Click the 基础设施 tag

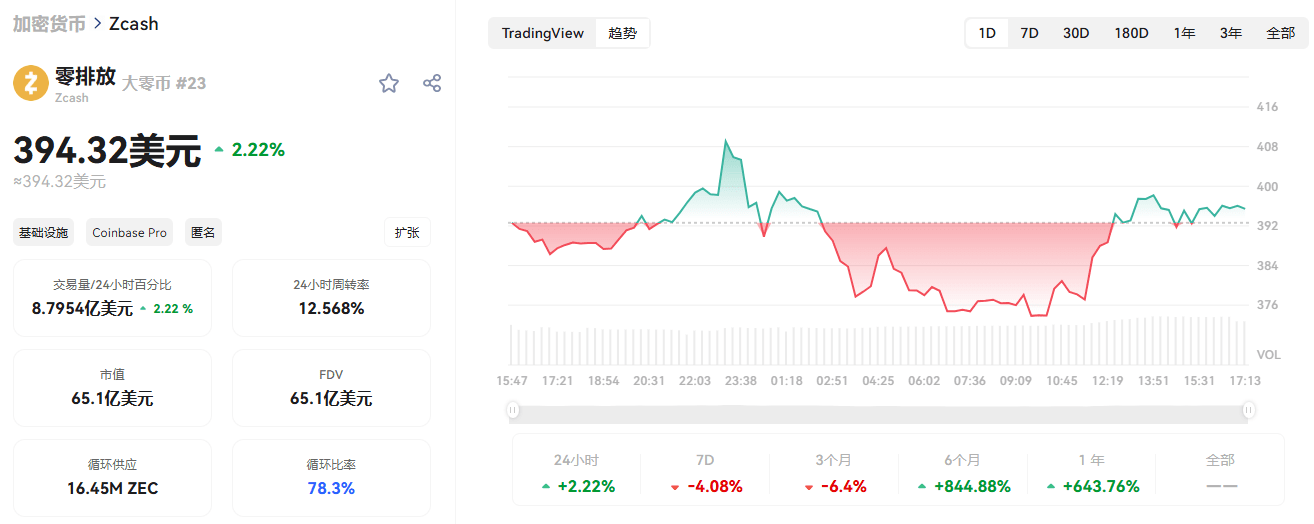point(43,232)
